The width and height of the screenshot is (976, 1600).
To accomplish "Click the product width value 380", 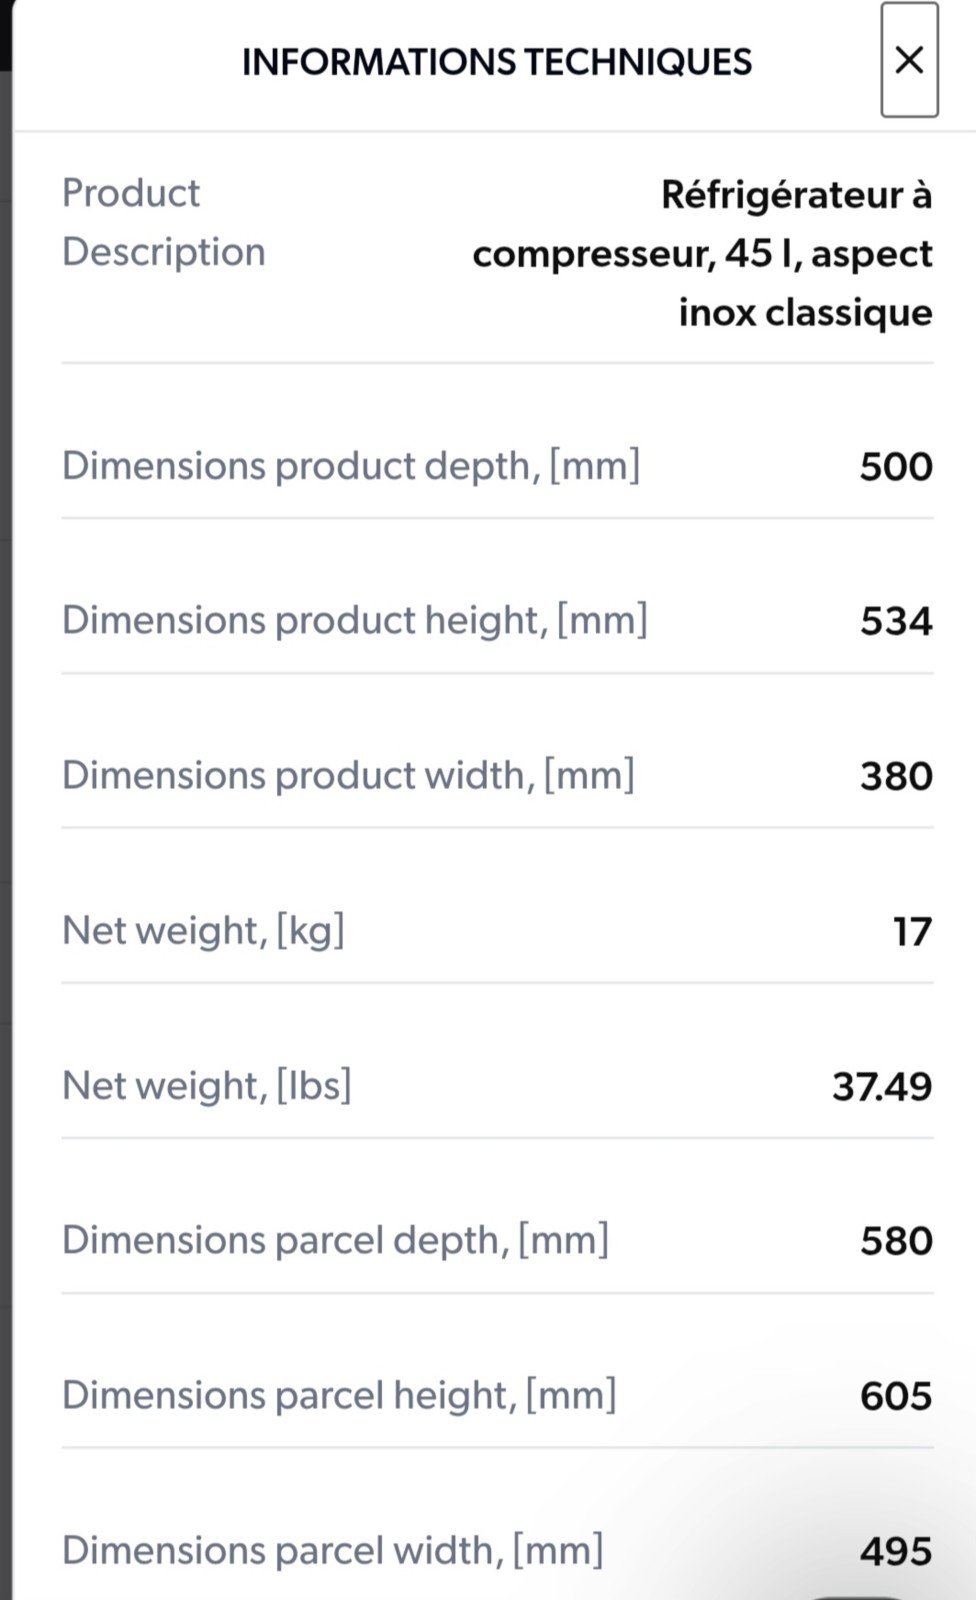I will coord(896,776).
